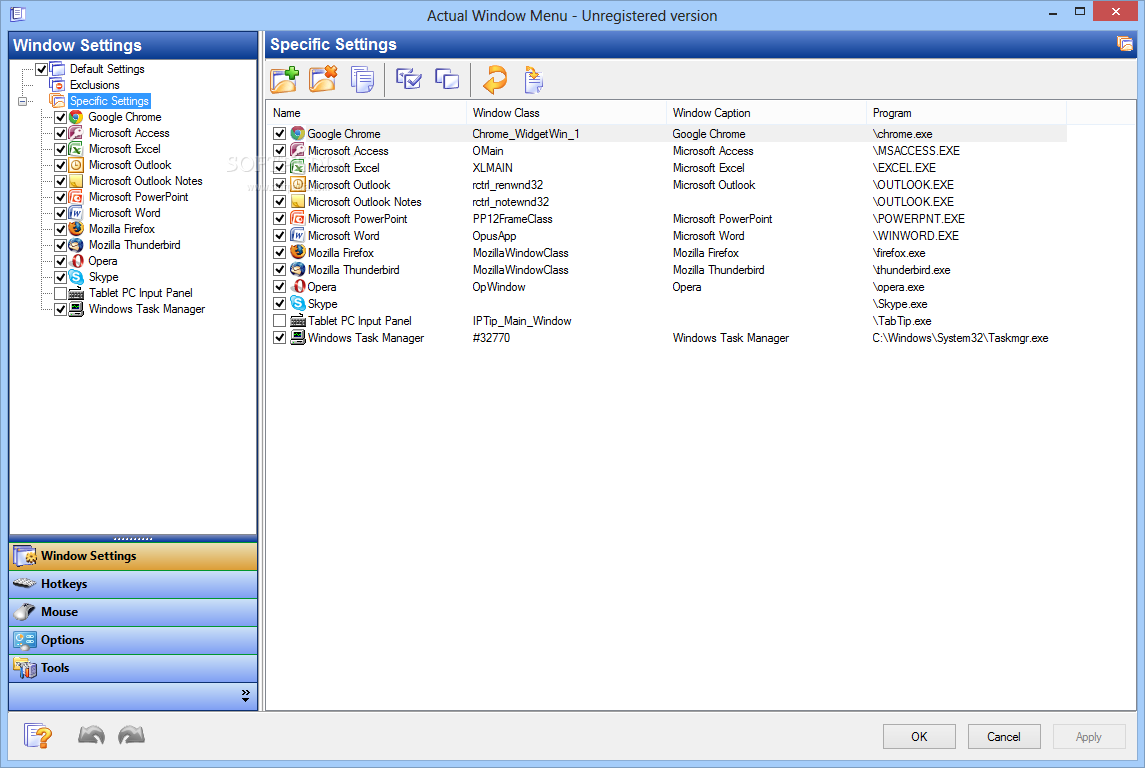Click the check all rules icon
This screenshot has height=768, width=1145.
coord(408,79)
